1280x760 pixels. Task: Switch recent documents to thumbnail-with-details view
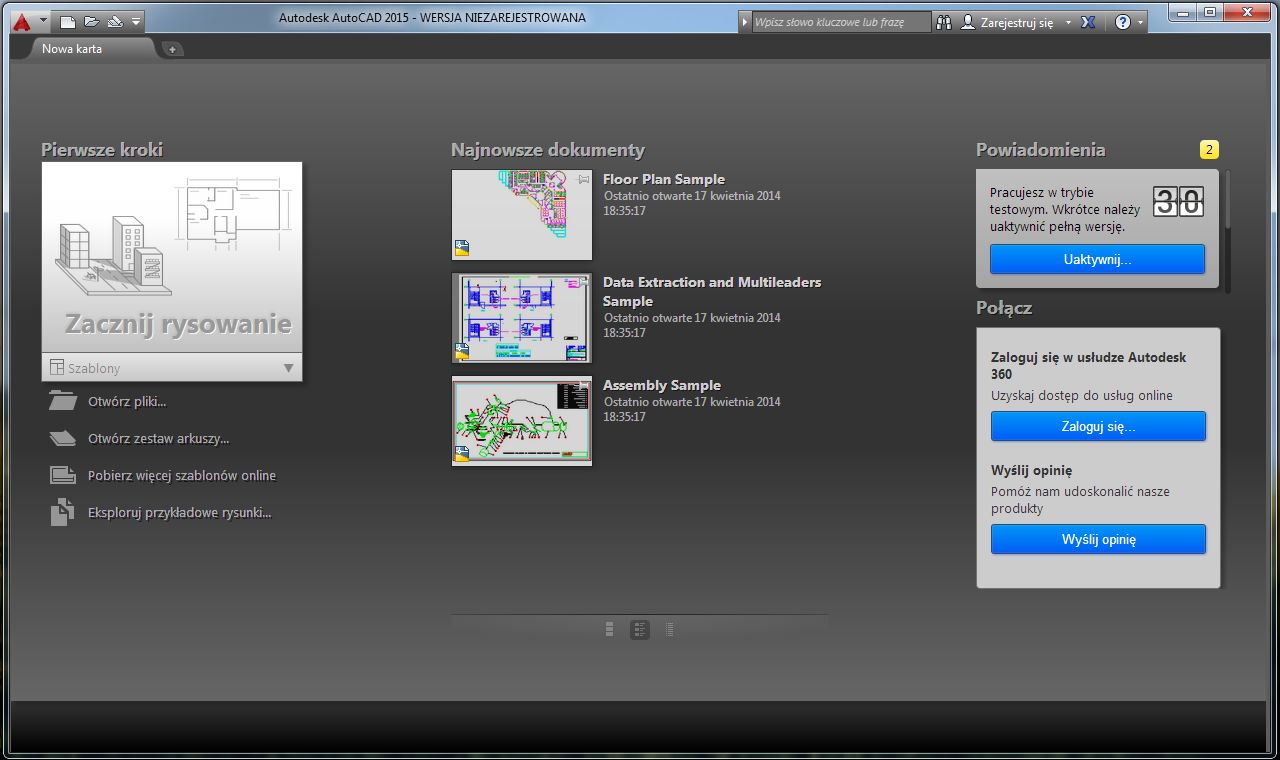coord(640,629)
